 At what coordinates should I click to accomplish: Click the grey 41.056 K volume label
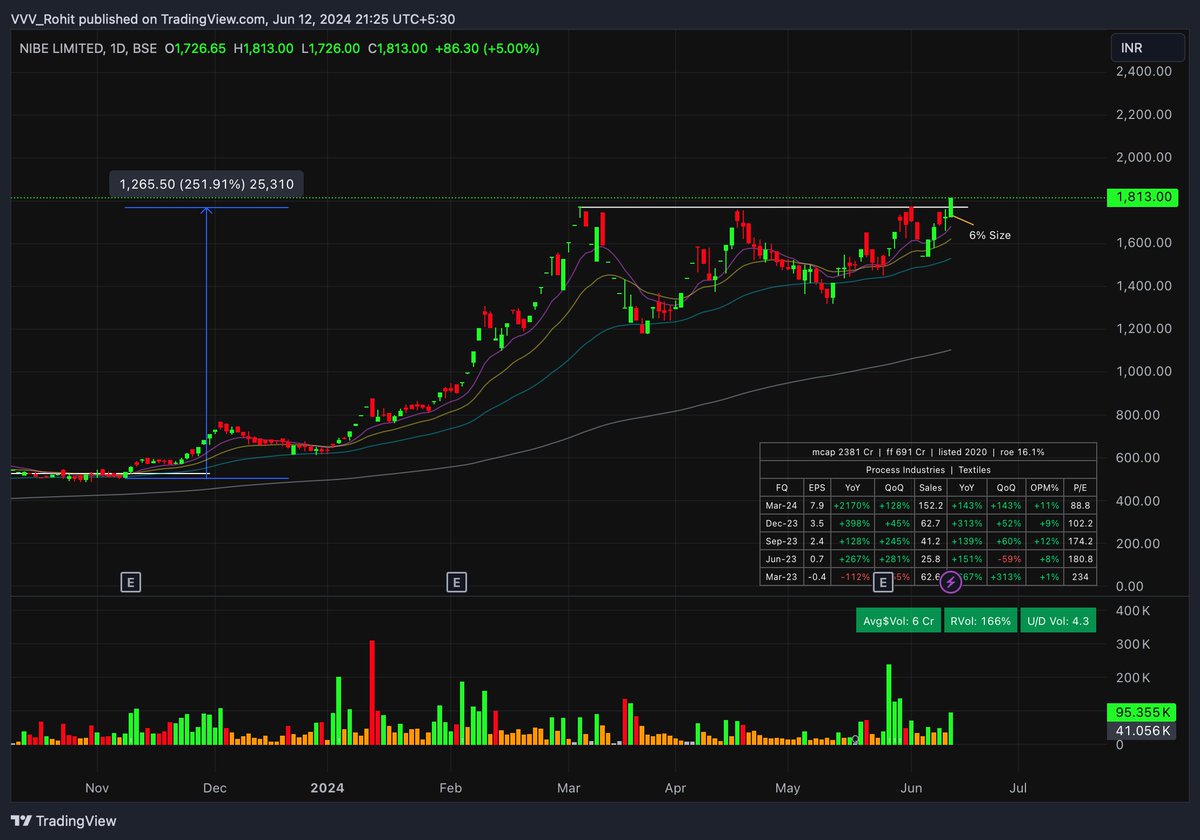coord(1141,731)
